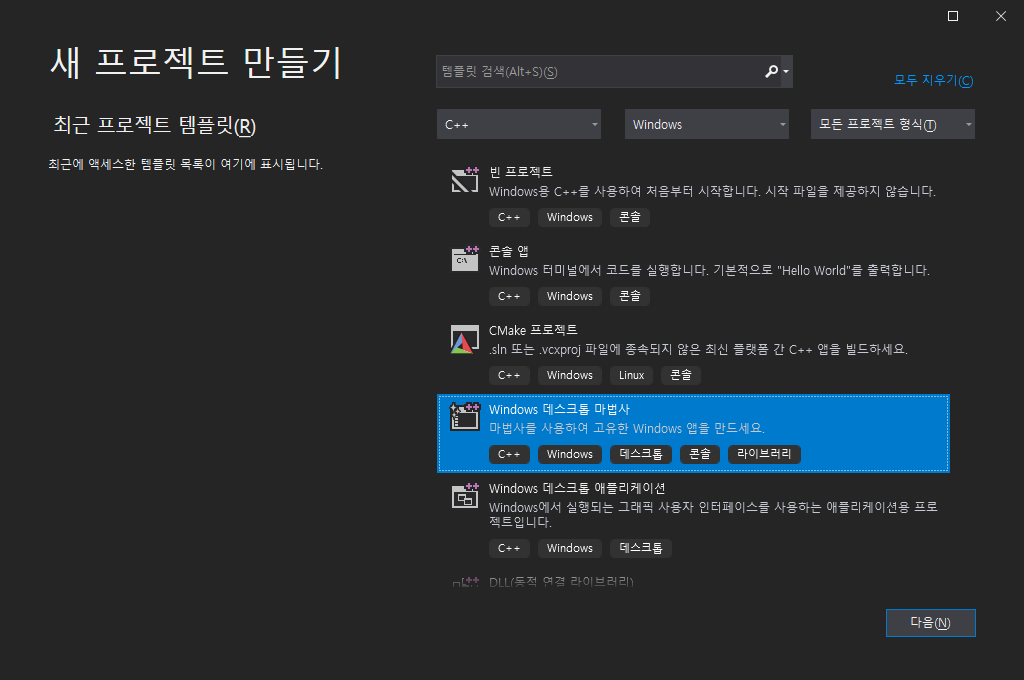Click the Windows 데스크톱 애플리케이션 icon
The width and height of the screenshot is (1024, 680).
coord(465,496)
